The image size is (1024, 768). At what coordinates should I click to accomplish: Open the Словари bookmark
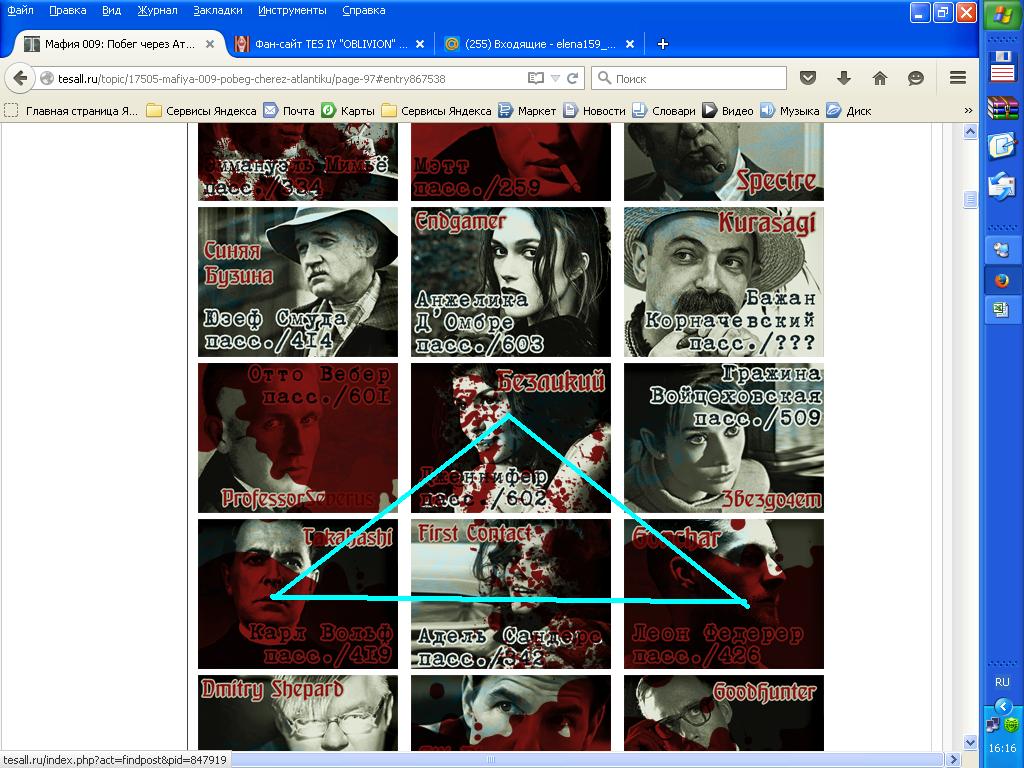click(664, 110)
